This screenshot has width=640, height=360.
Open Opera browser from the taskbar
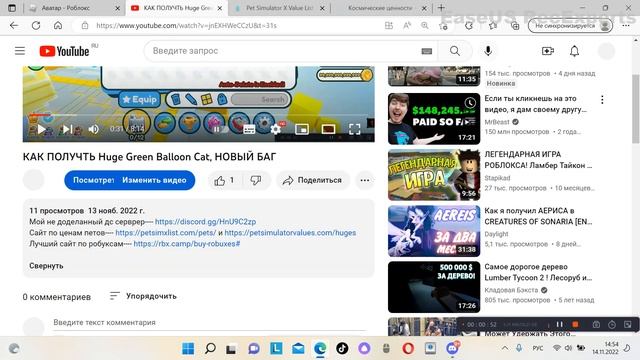pos(408,349)
